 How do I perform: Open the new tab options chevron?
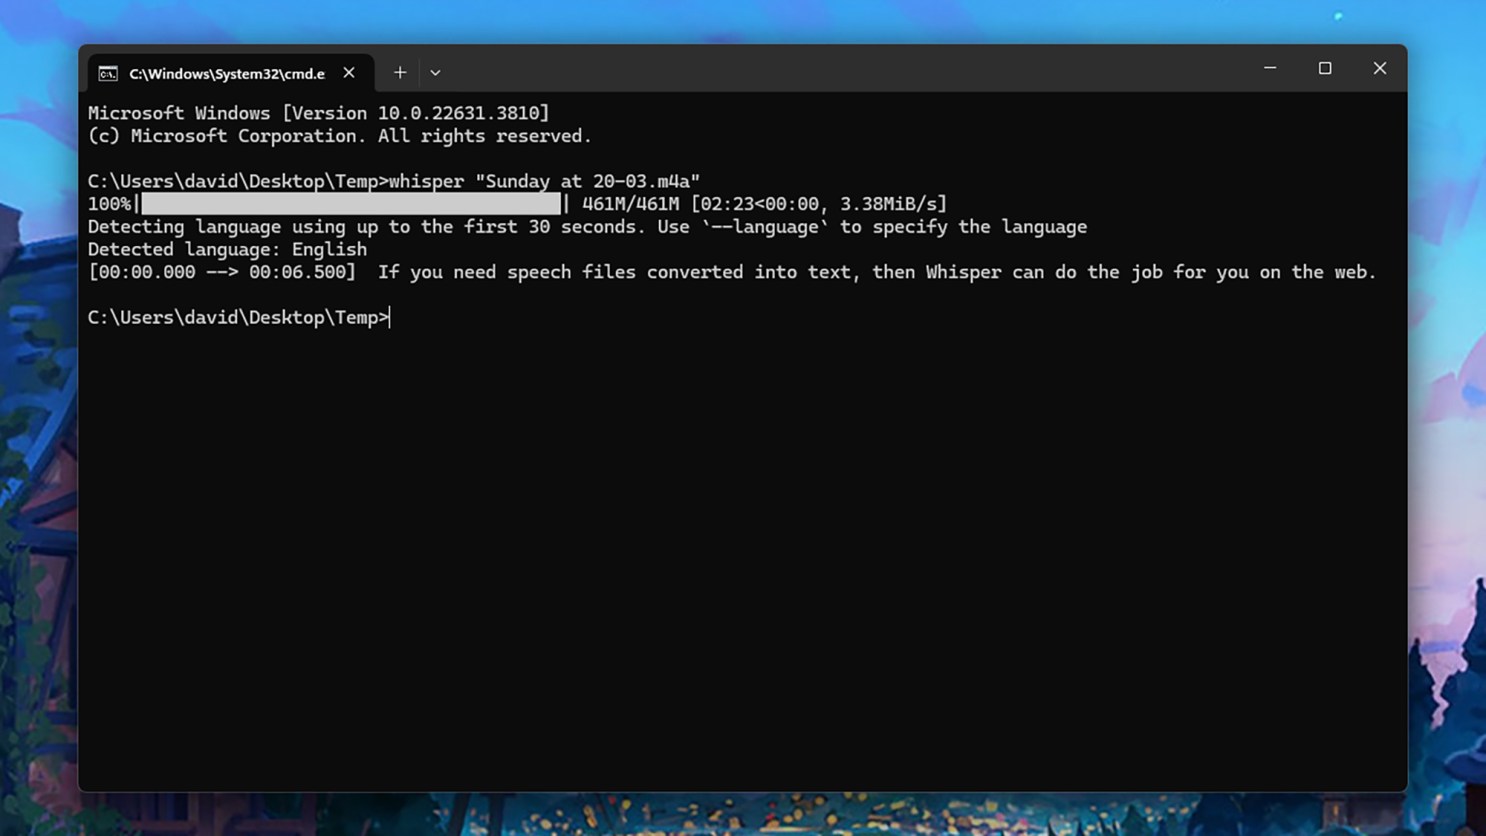(434, 72)
